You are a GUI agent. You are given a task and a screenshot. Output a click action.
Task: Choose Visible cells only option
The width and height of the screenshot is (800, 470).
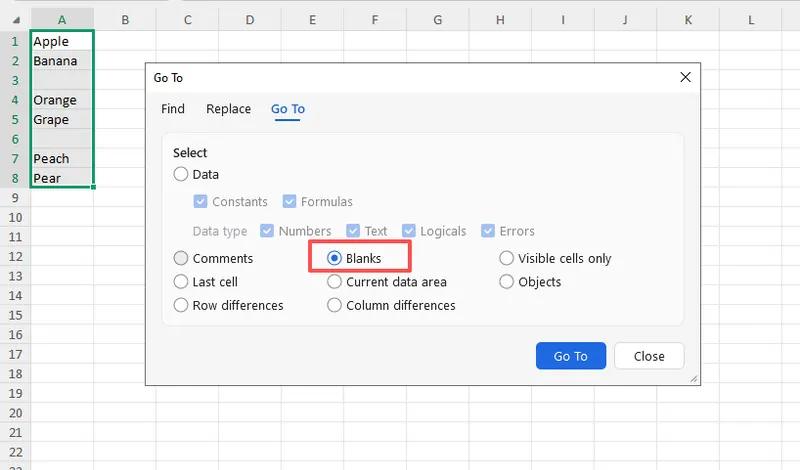tap(507, 258)
